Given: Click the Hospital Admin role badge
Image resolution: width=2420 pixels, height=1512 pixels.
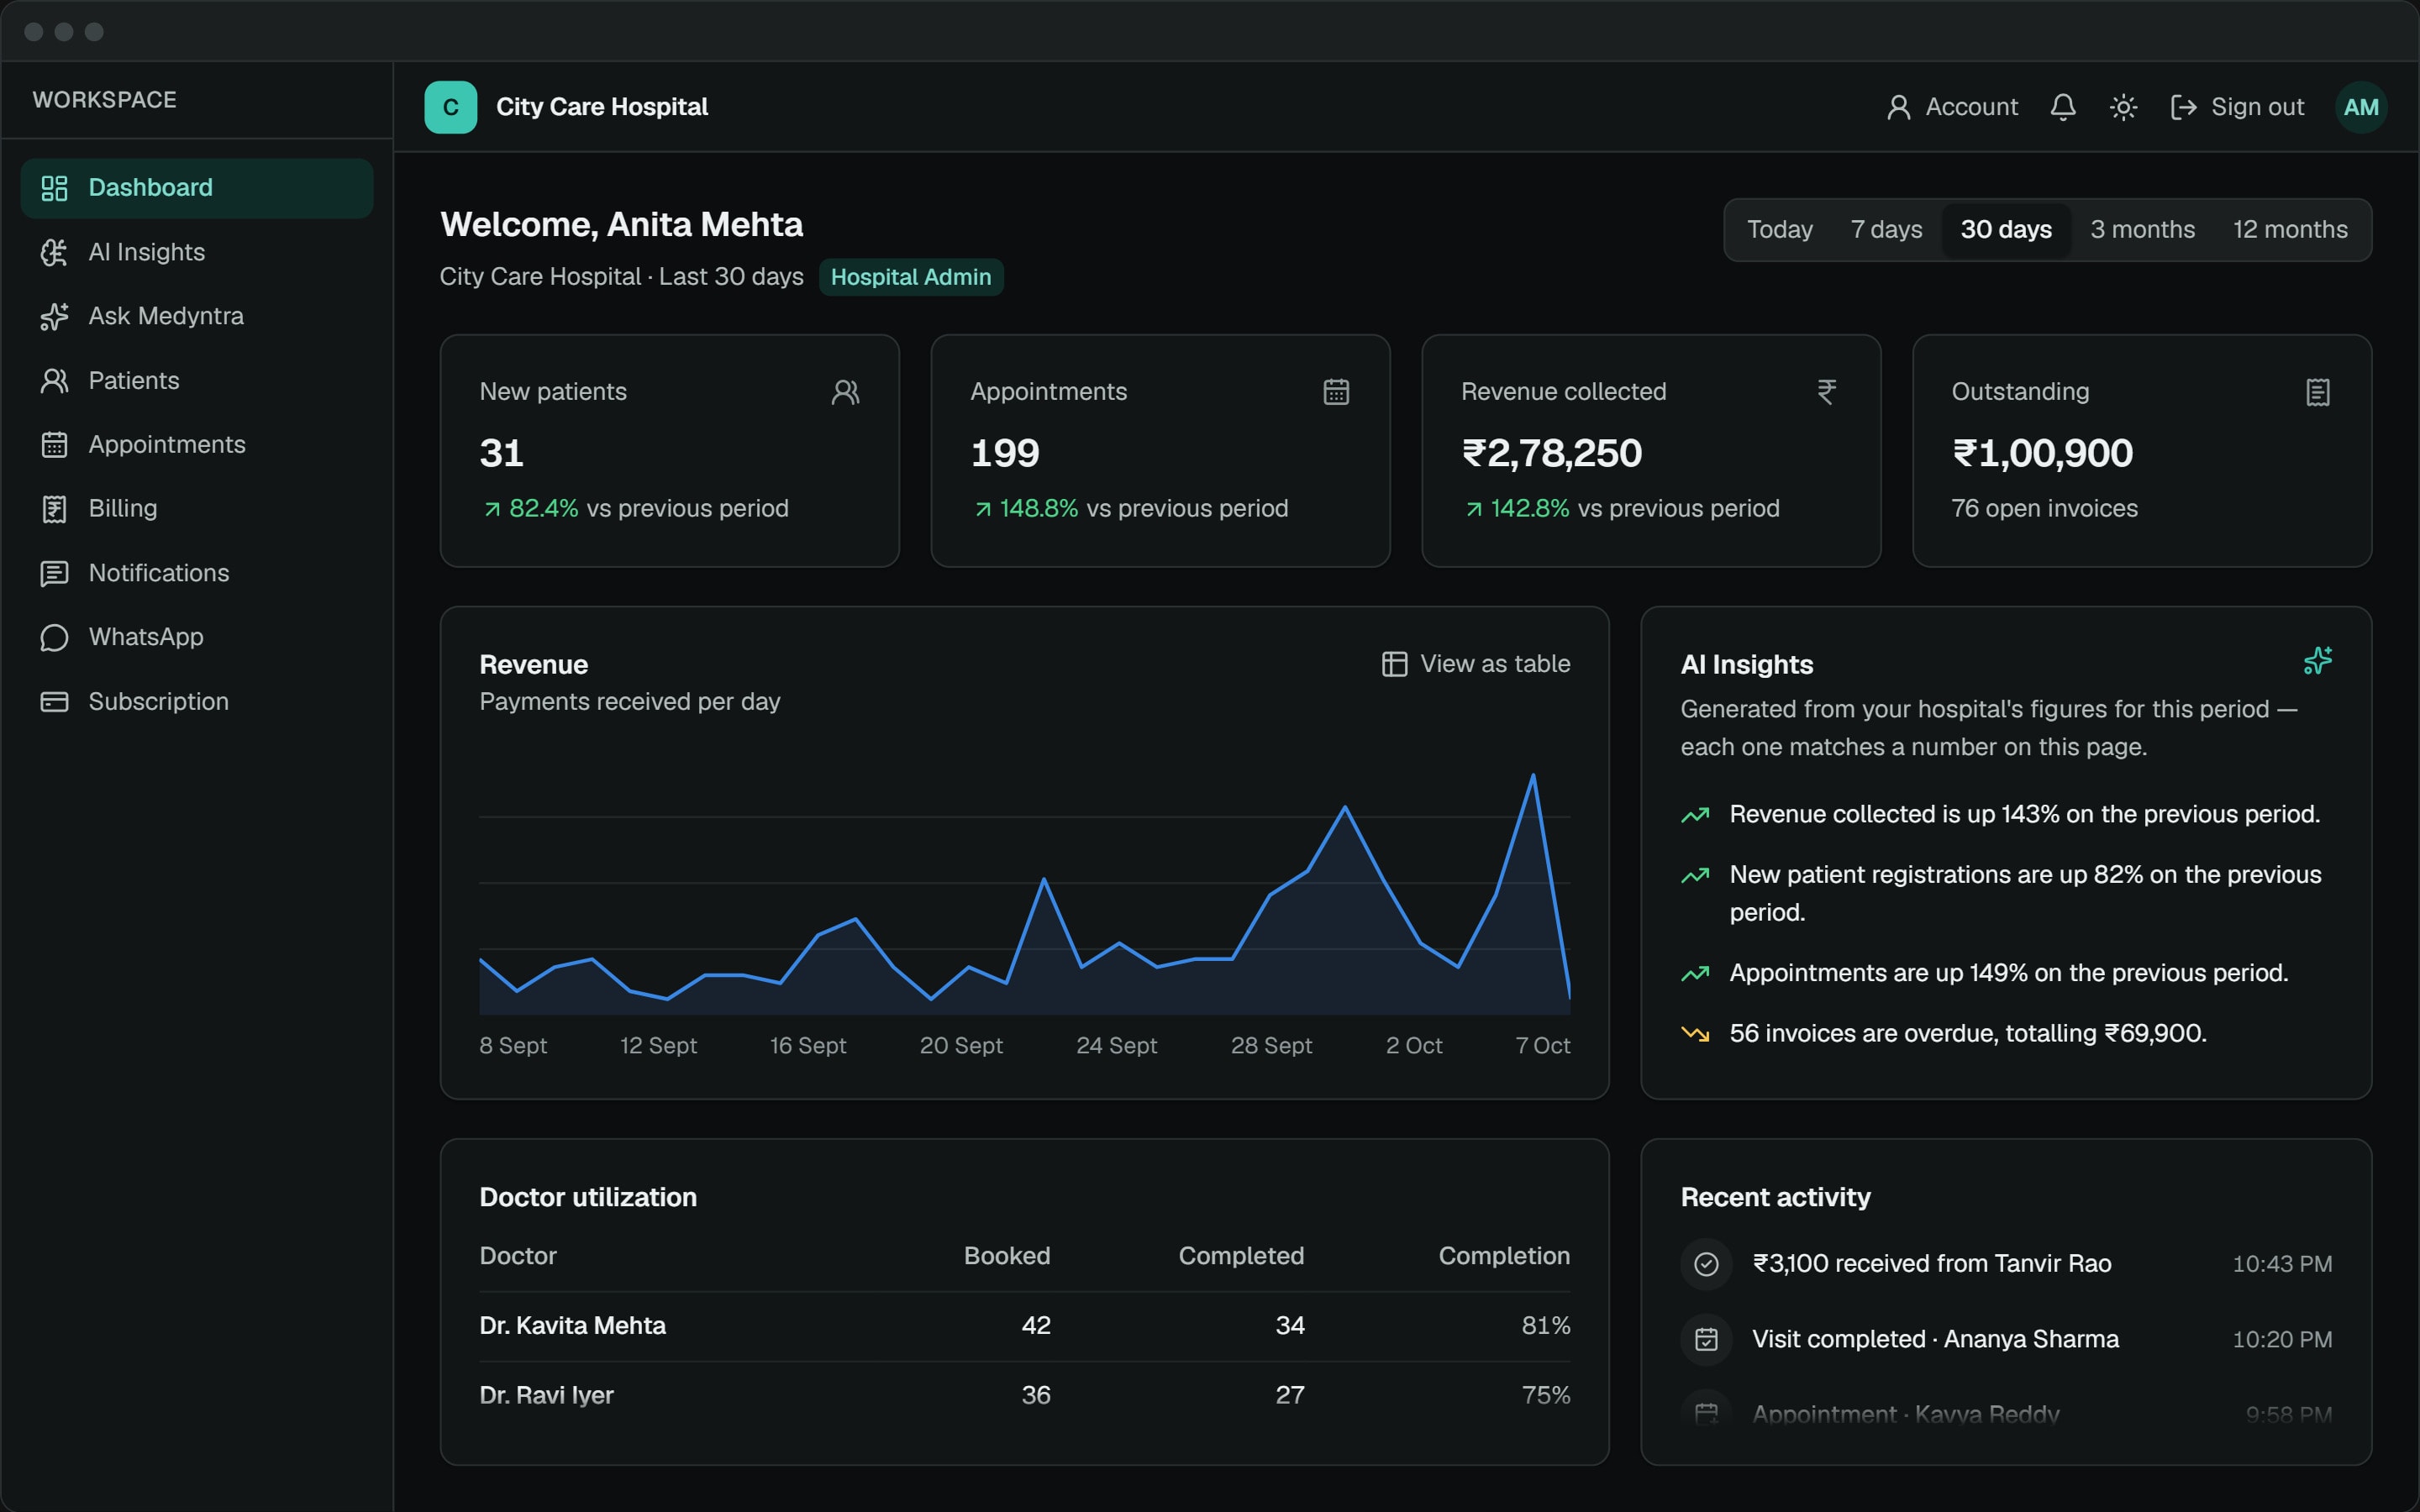Looking at the screenshot, I should (x=910, y=277).
